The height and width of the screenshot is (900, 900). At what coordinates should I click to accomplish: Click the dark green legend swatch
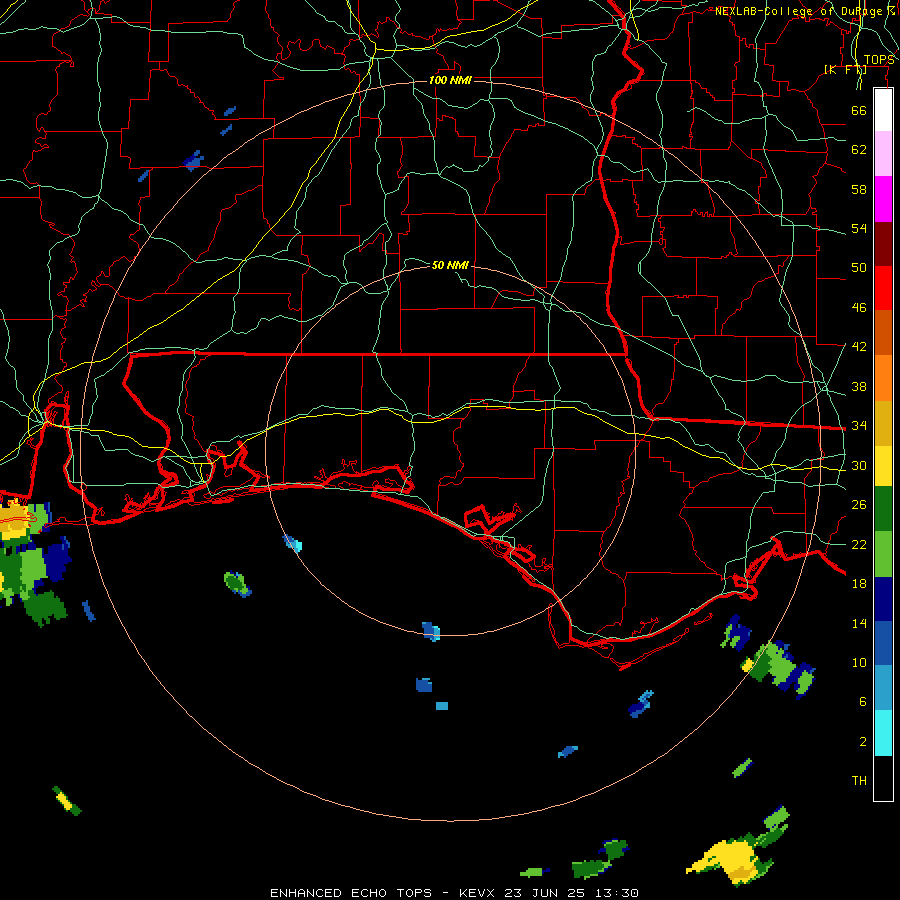point(883,509)
